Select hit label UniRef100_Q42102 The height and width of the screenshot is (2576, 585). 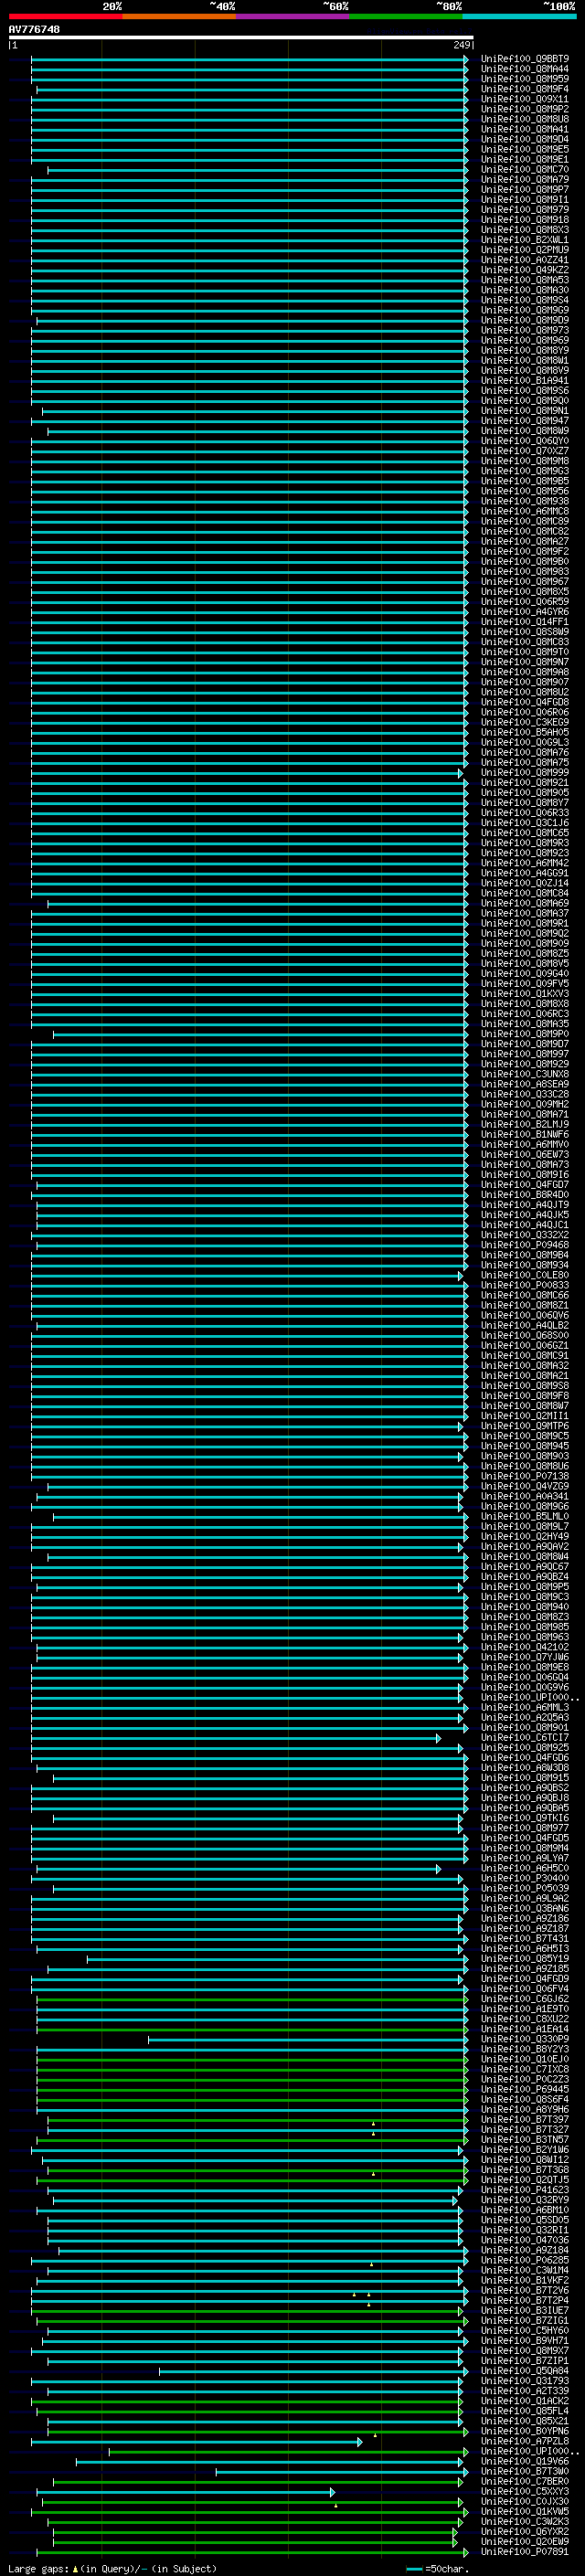[525, 1648]
